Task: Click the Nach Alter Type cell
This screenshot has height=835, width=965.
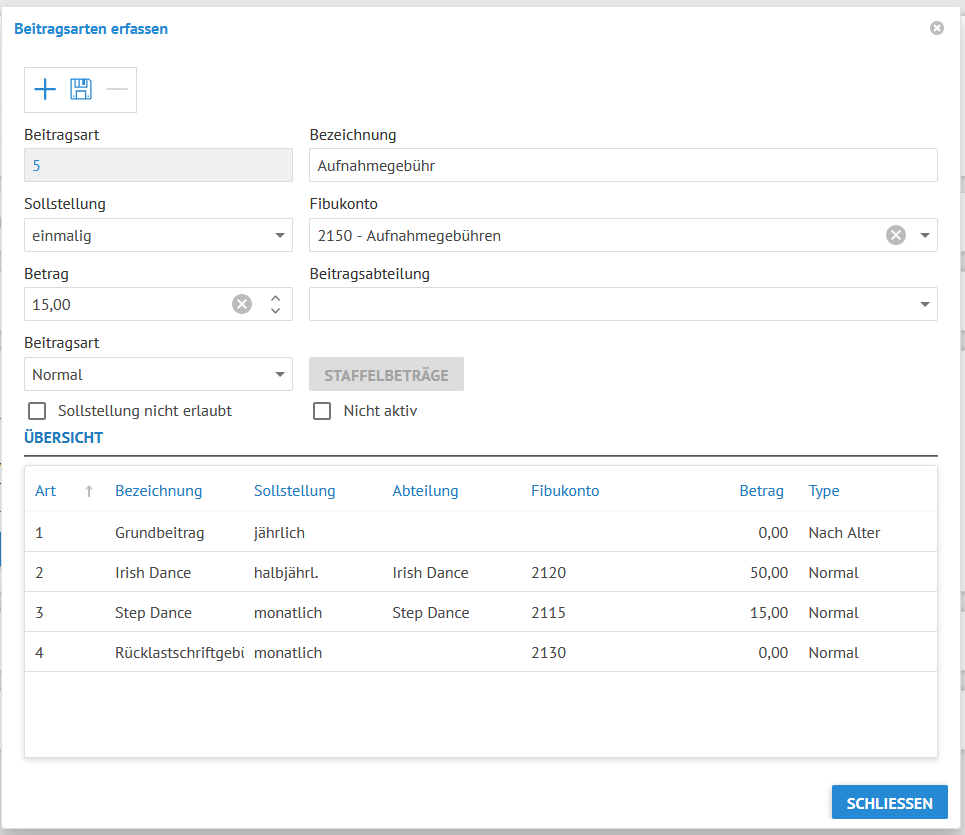Action: pos(844,533)
